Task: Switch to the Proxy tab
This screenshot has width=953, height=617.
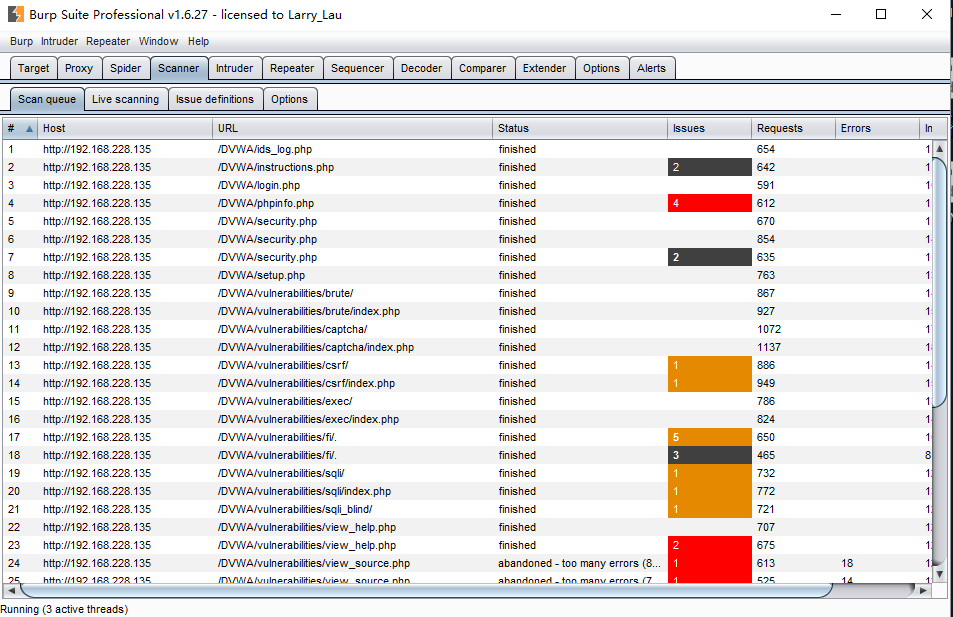Action: click(79, 68)
